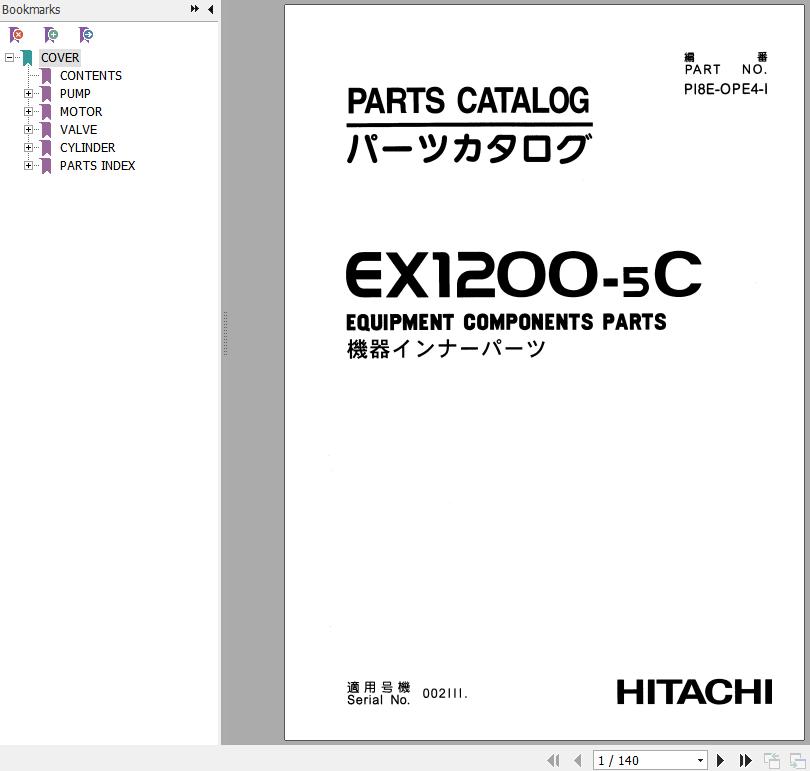Click the EQUIPMENT COMPONENTS PARTS text
810x771 pixels.
point(506,322)
